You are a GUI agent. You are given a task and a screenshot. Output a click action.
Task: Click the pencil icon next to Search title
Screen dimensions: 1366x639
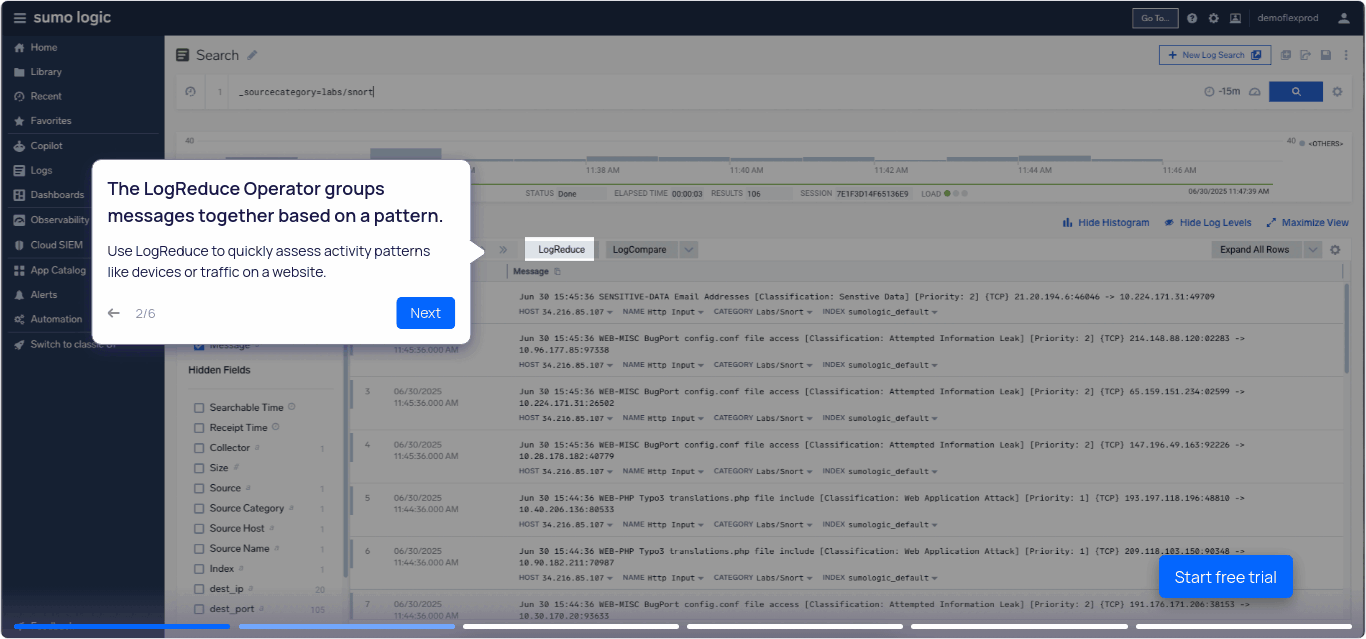coord(253,55)
